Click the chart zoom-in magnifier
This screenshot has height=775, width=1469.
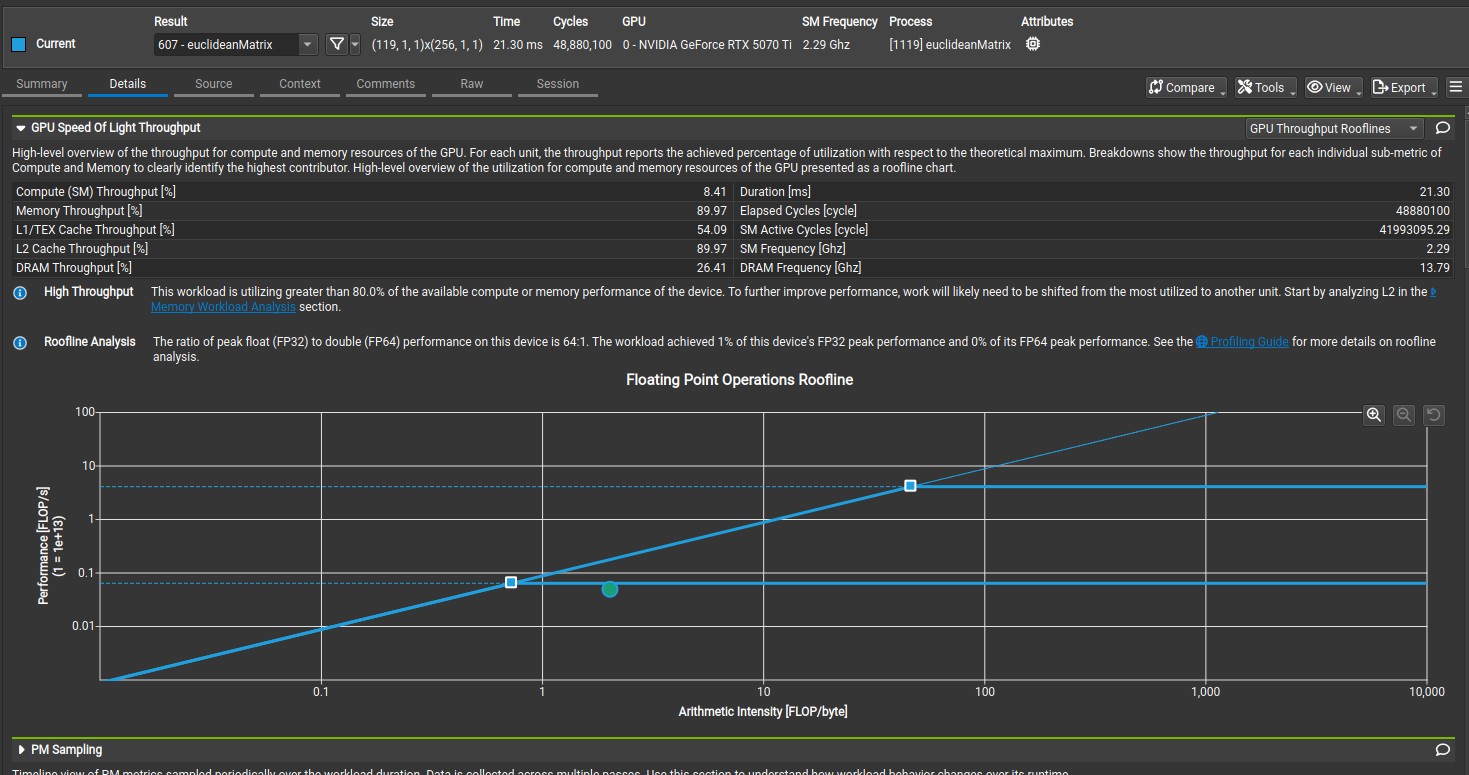(x=1374, y=415)
